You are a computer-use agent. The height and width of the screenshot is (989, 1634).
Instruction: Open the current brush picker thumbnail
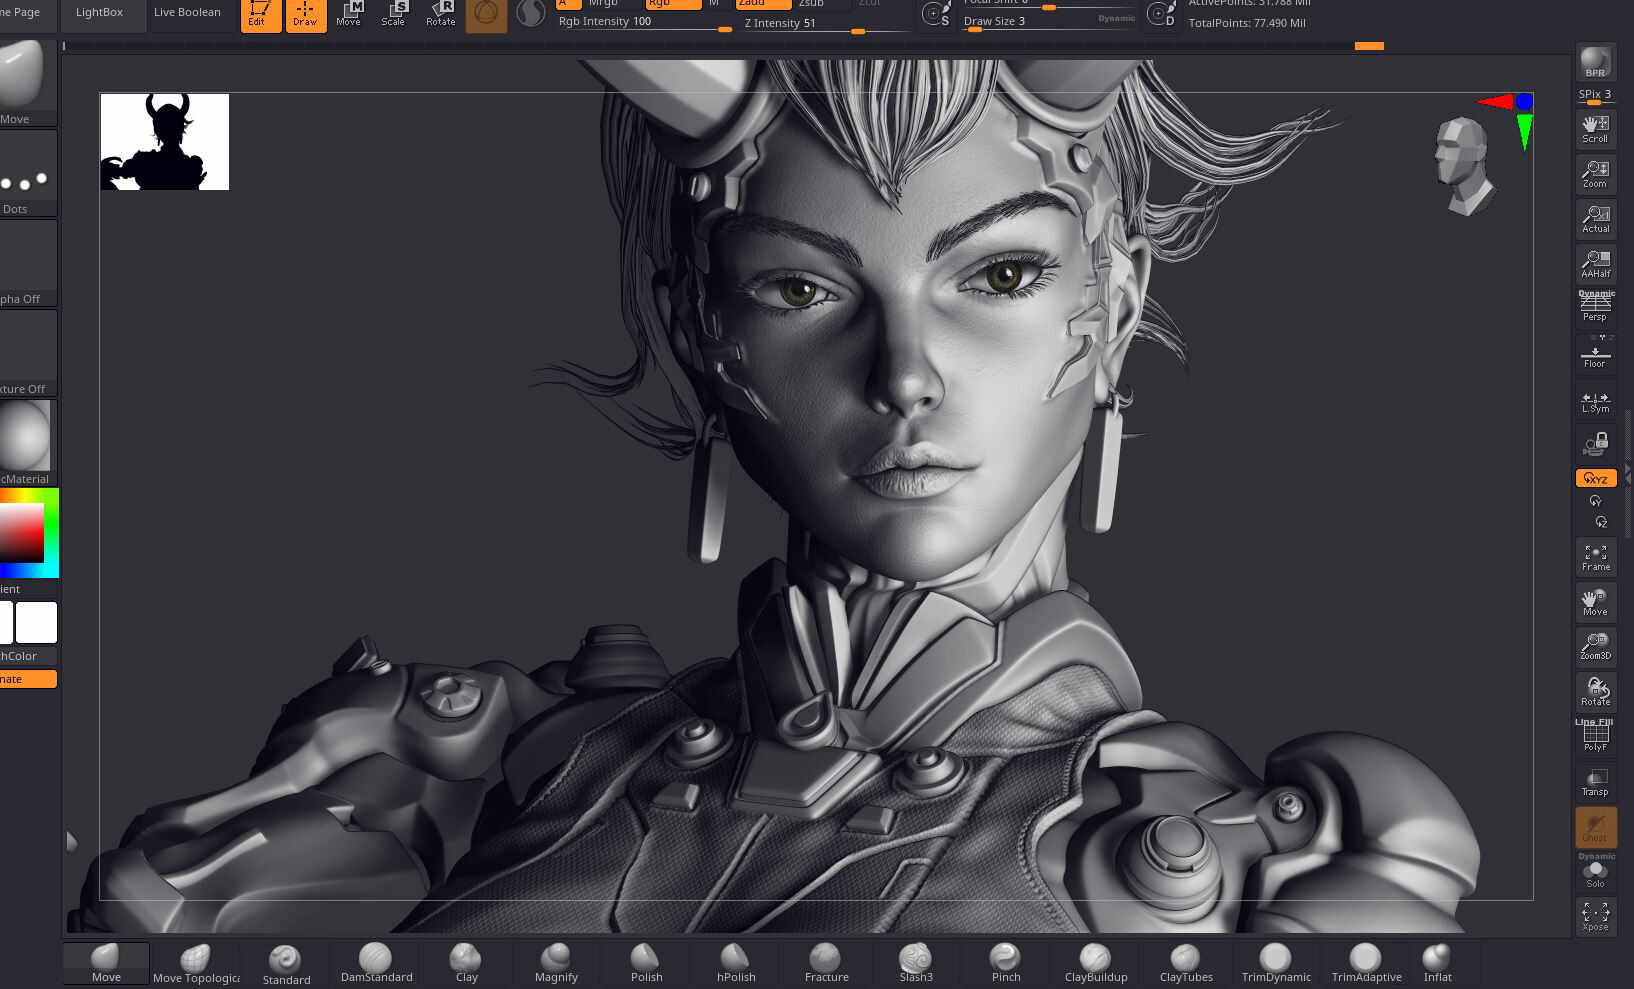(27, 82)
